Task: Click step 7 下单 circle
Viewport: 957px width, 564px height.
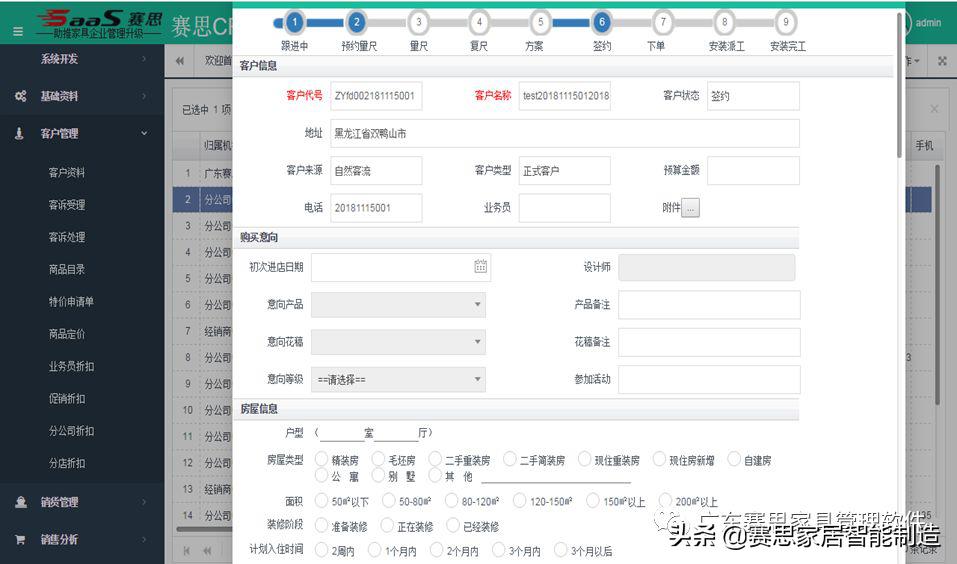Action: pos(663,23)
